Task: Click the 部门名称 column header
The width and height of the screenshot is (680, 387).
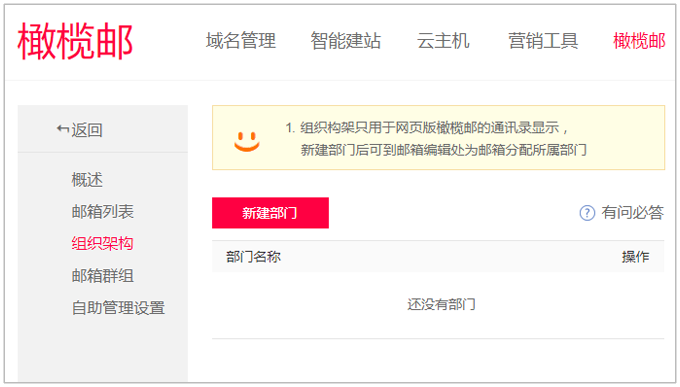Action: [254, 257]
